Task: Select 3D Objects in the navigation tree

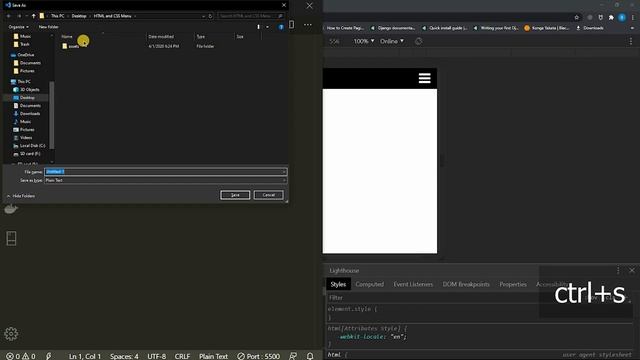Action: (26, 89)
